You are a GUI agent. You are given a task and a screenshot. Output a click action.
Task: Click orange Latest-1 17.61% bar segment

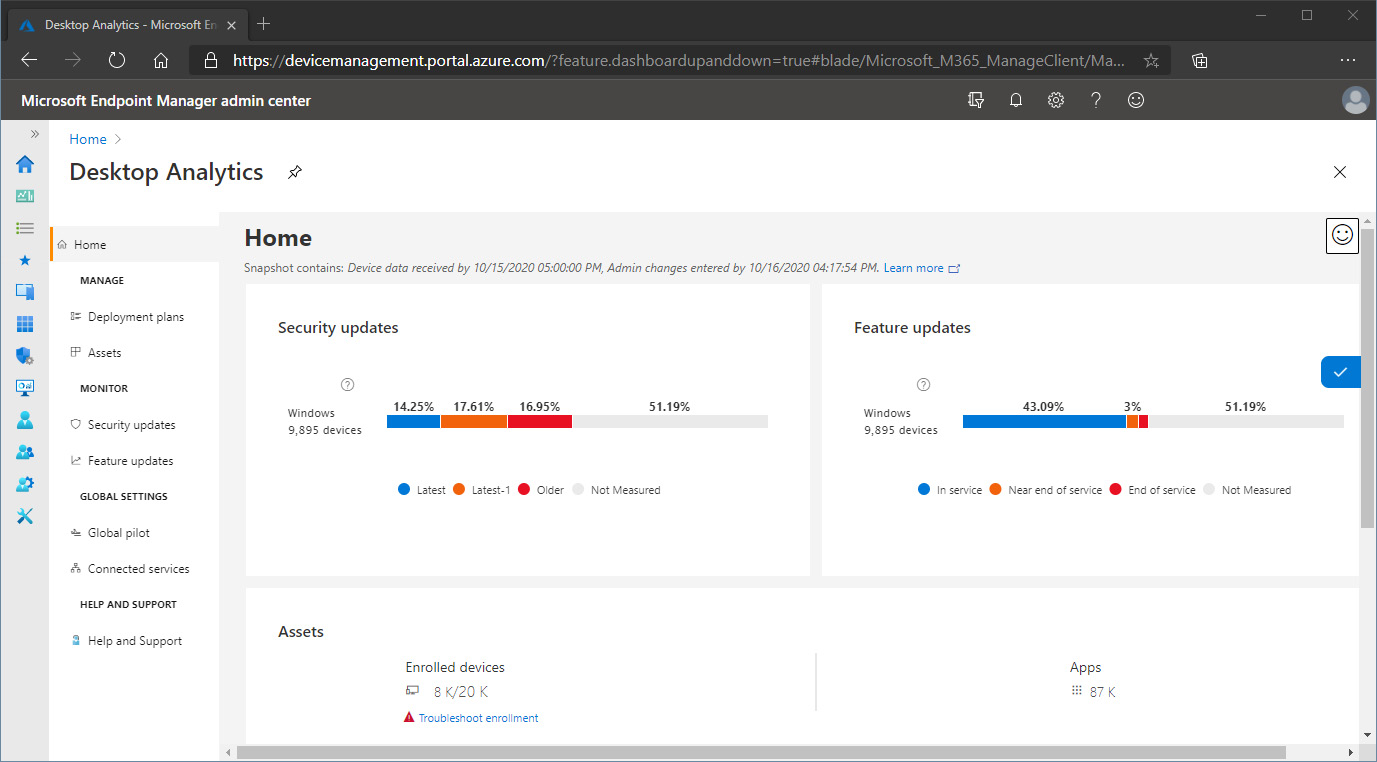coord(474,421)
